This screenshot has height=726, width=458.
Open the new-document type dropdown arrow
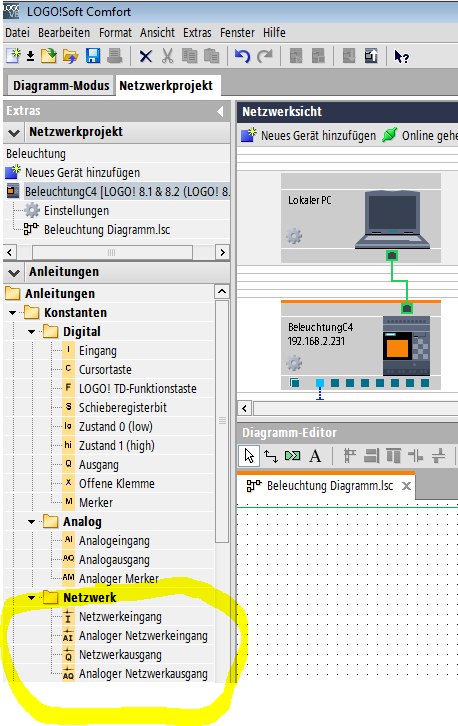coord(30,56)
